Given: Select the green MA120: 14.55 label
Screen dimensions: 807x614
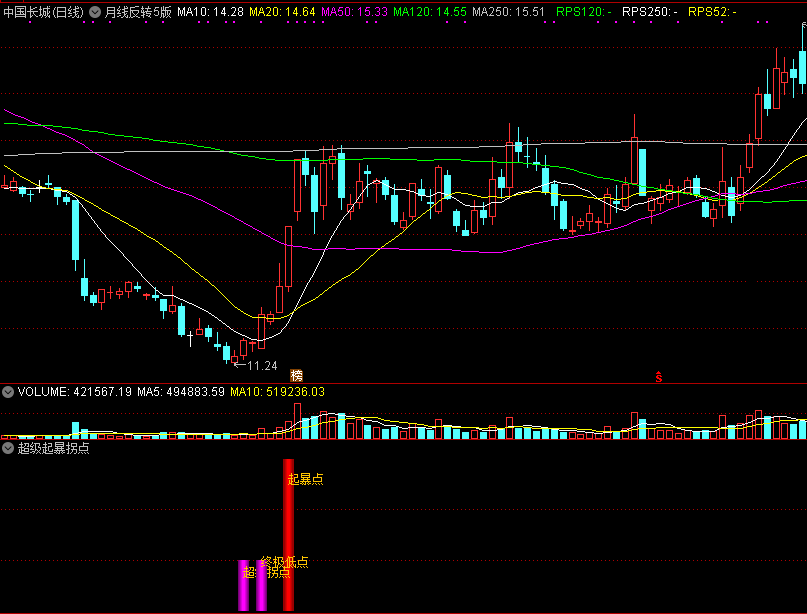Looking at the screenshot, I should [430, 12].
